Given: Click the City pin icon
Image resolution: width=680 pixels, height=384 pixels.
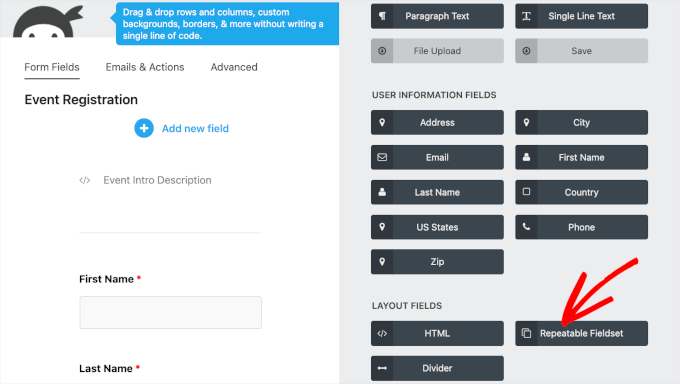Looking at the screenshot, I should coord(526,122).
